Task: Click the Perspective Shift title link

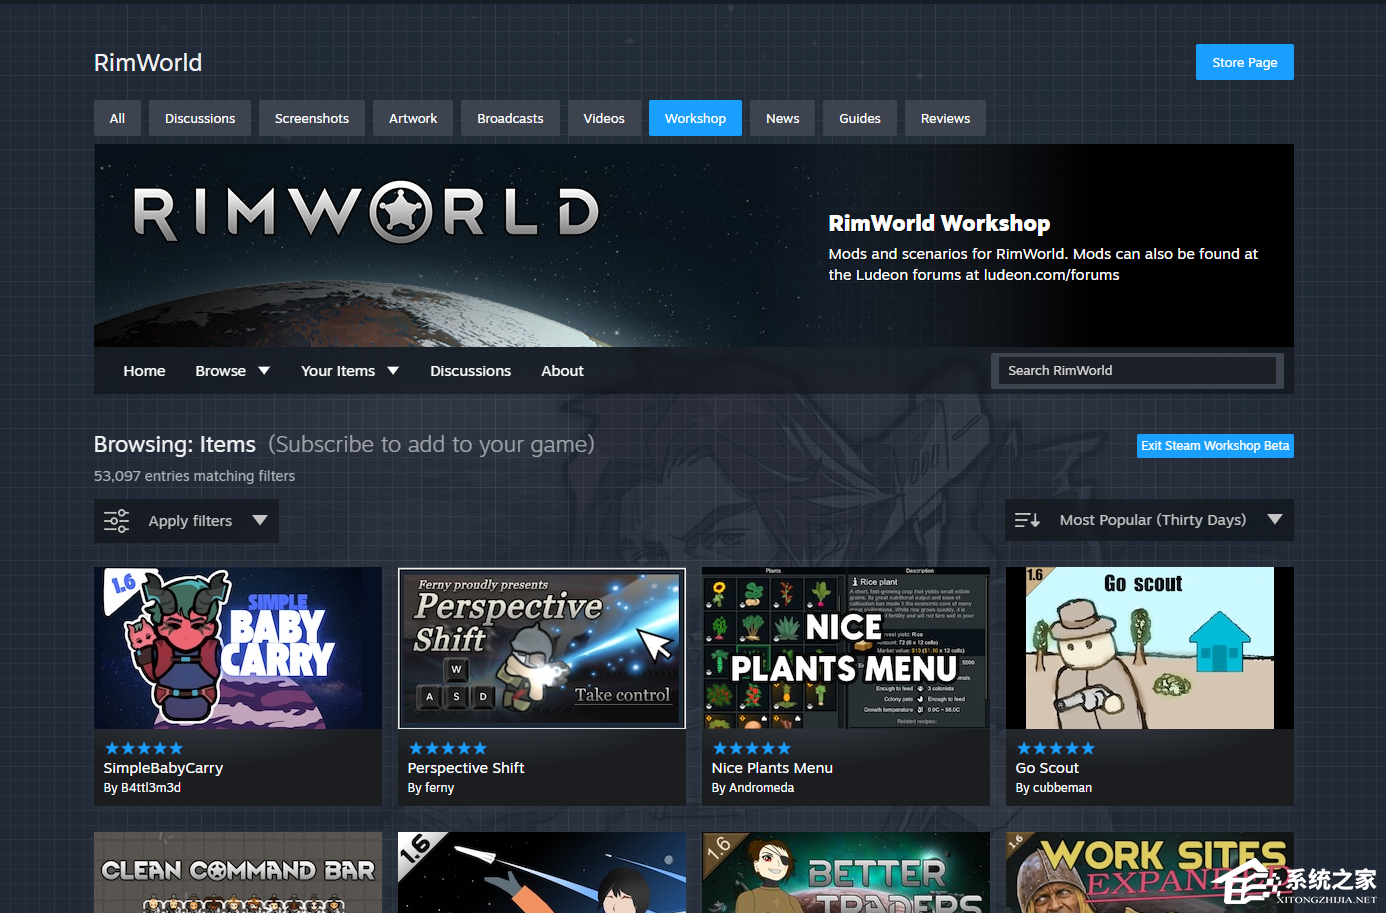Action: 466,768
